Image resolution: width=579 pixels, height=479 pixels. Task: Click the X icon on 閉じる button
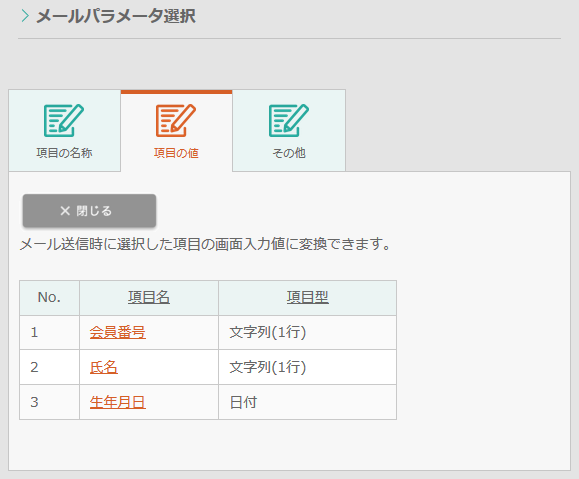(65, 211)
